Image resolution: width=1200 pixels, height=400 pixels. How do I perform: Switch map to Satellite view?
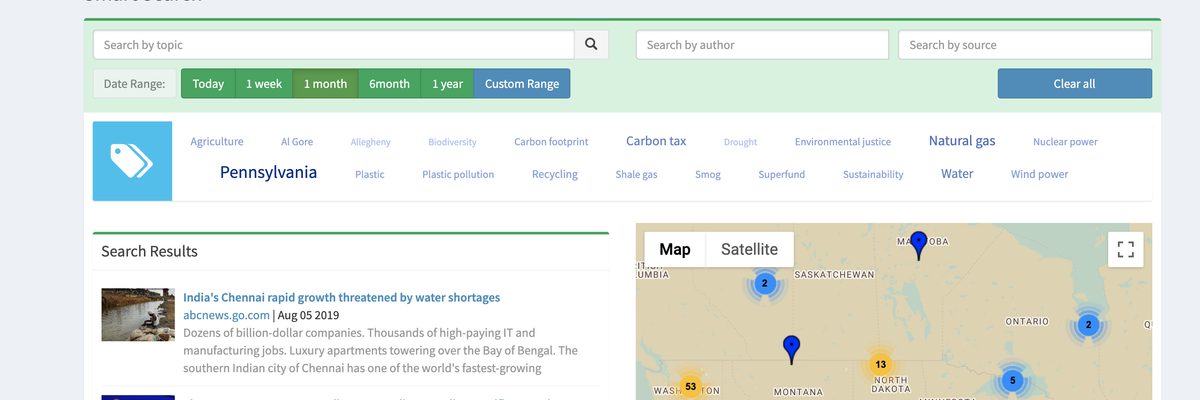tap(749, 249)
